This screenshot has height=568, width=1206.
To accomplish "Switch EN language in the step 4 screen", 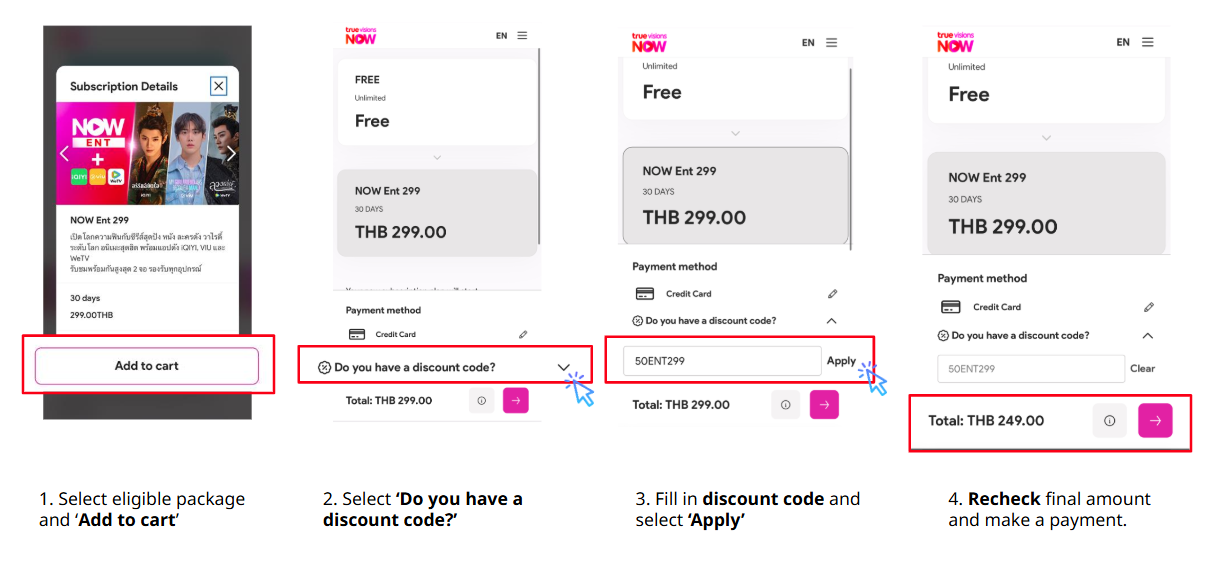I will [1123, 42].
